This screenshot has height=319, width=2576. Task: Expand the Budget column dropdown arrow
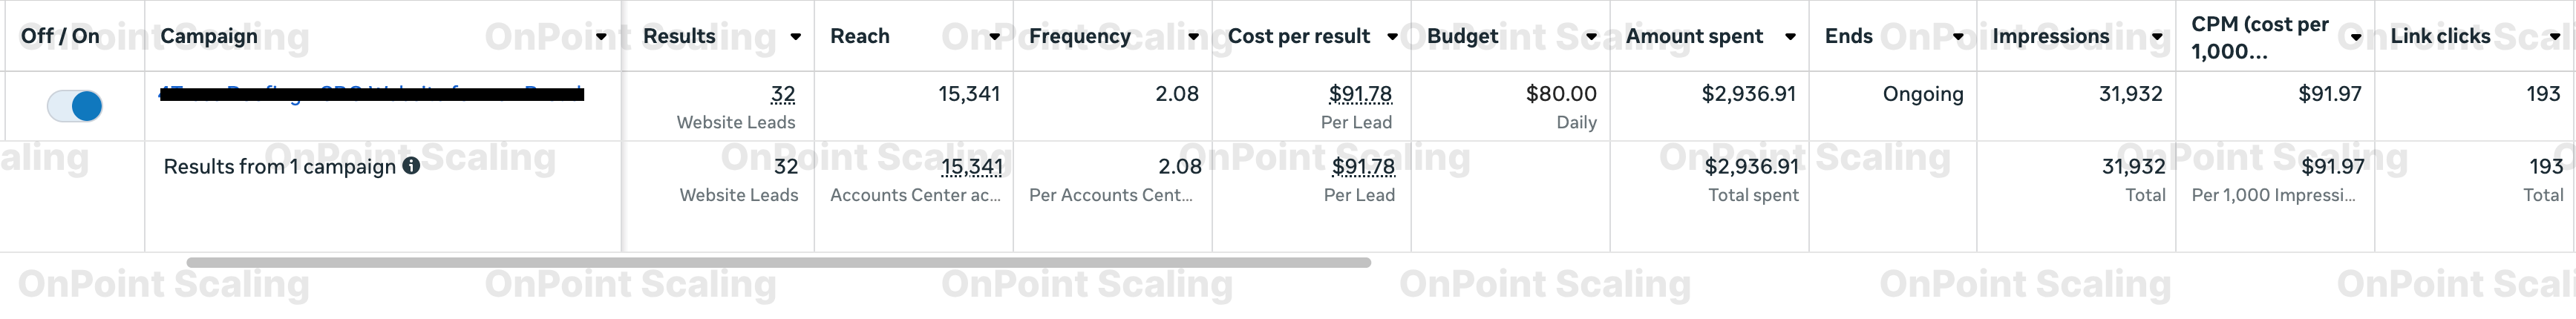1591,37
